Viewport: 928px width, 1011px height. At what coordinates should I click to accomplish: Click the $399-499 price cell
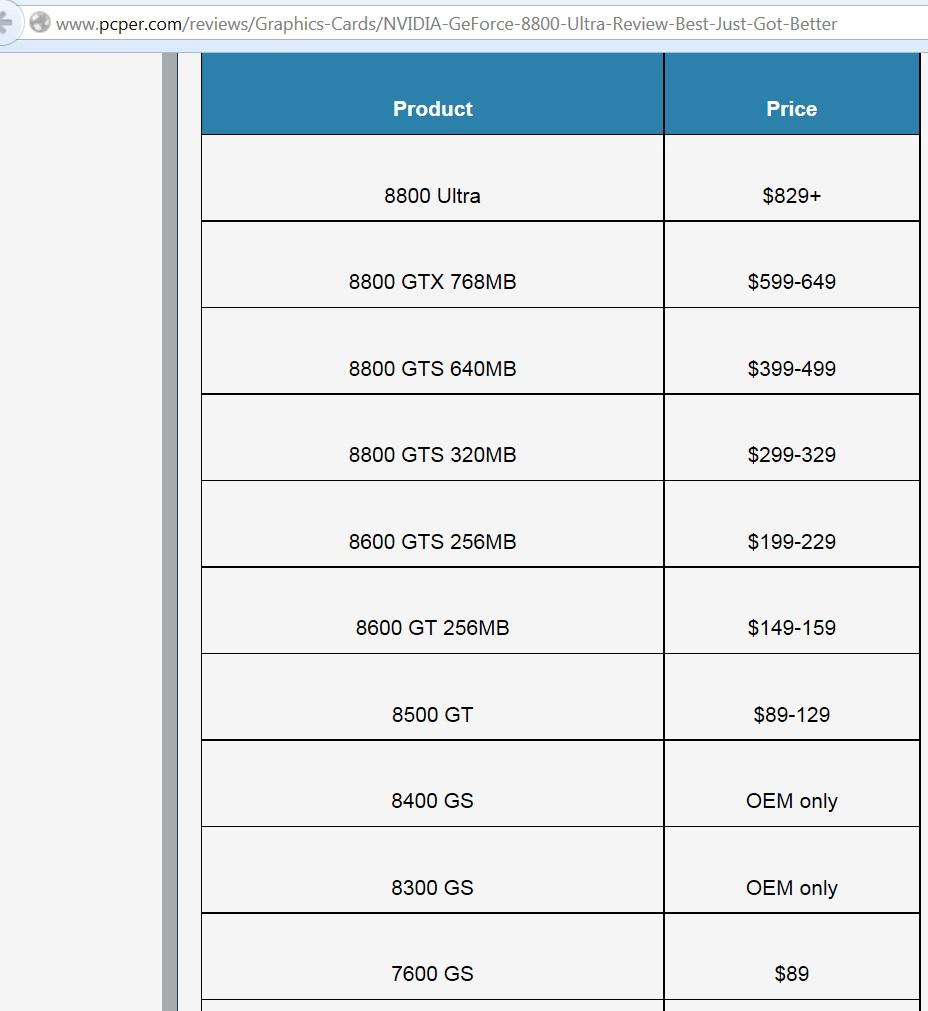click(792, 351)
